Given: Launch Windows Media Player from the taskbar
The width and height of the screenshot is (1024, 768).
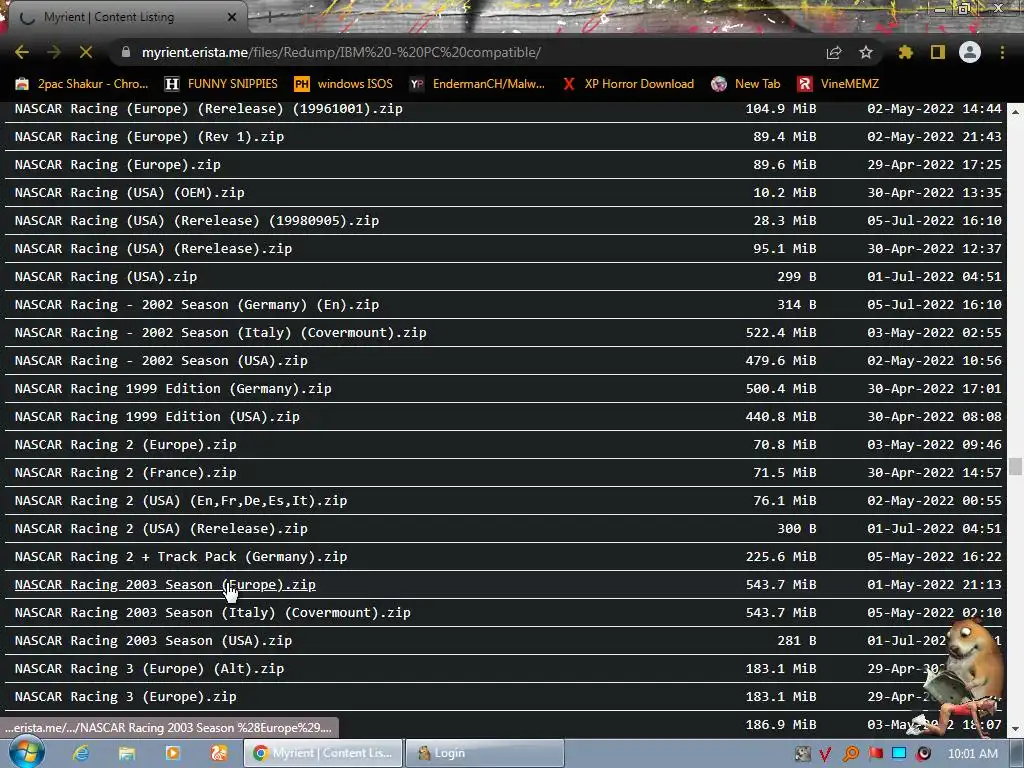Looking at the screenshot, I should click(173, 753).
